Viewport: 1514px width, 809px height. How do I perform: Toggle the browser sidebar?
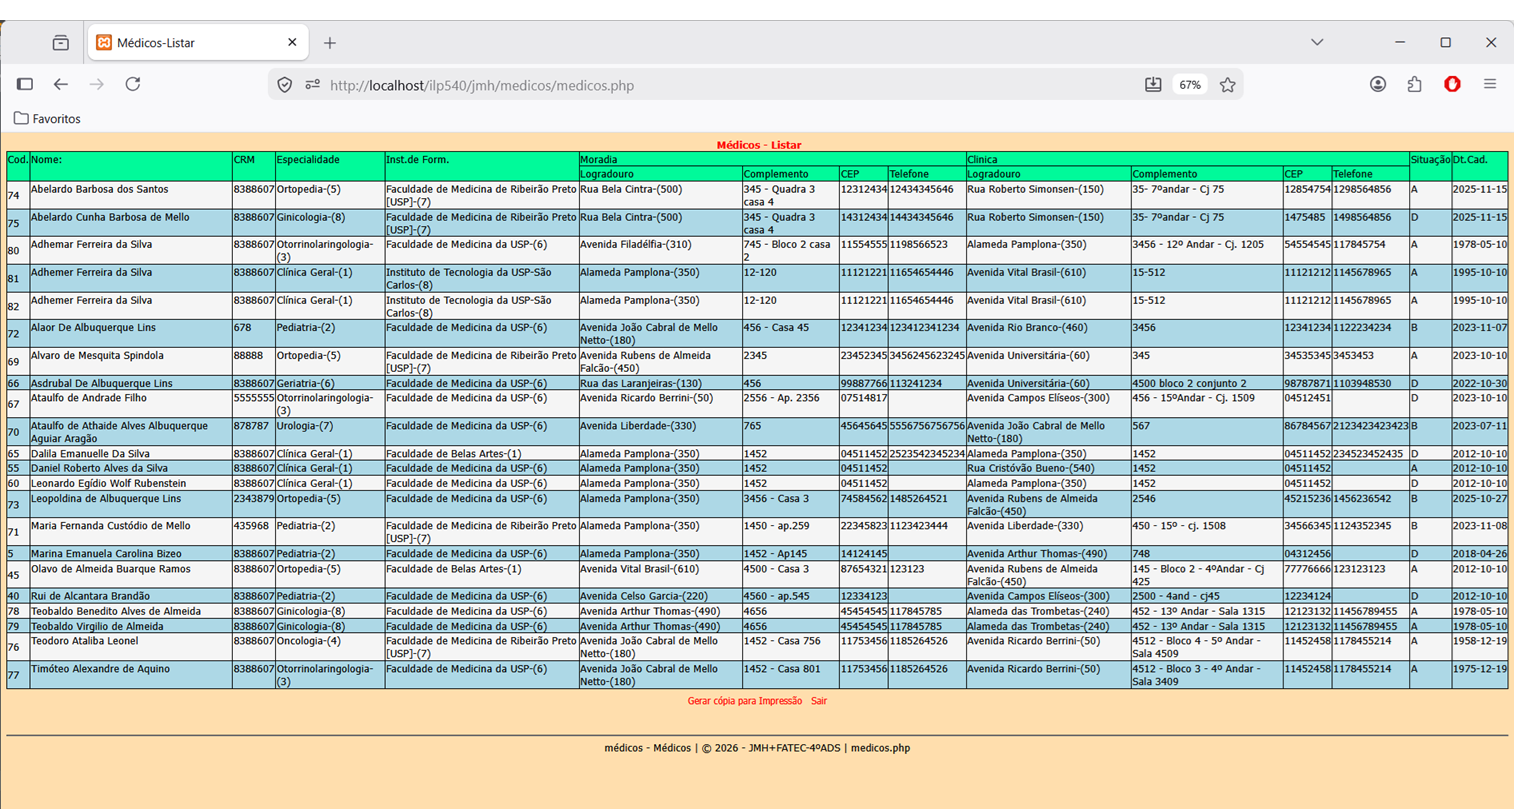pos(25,85)
